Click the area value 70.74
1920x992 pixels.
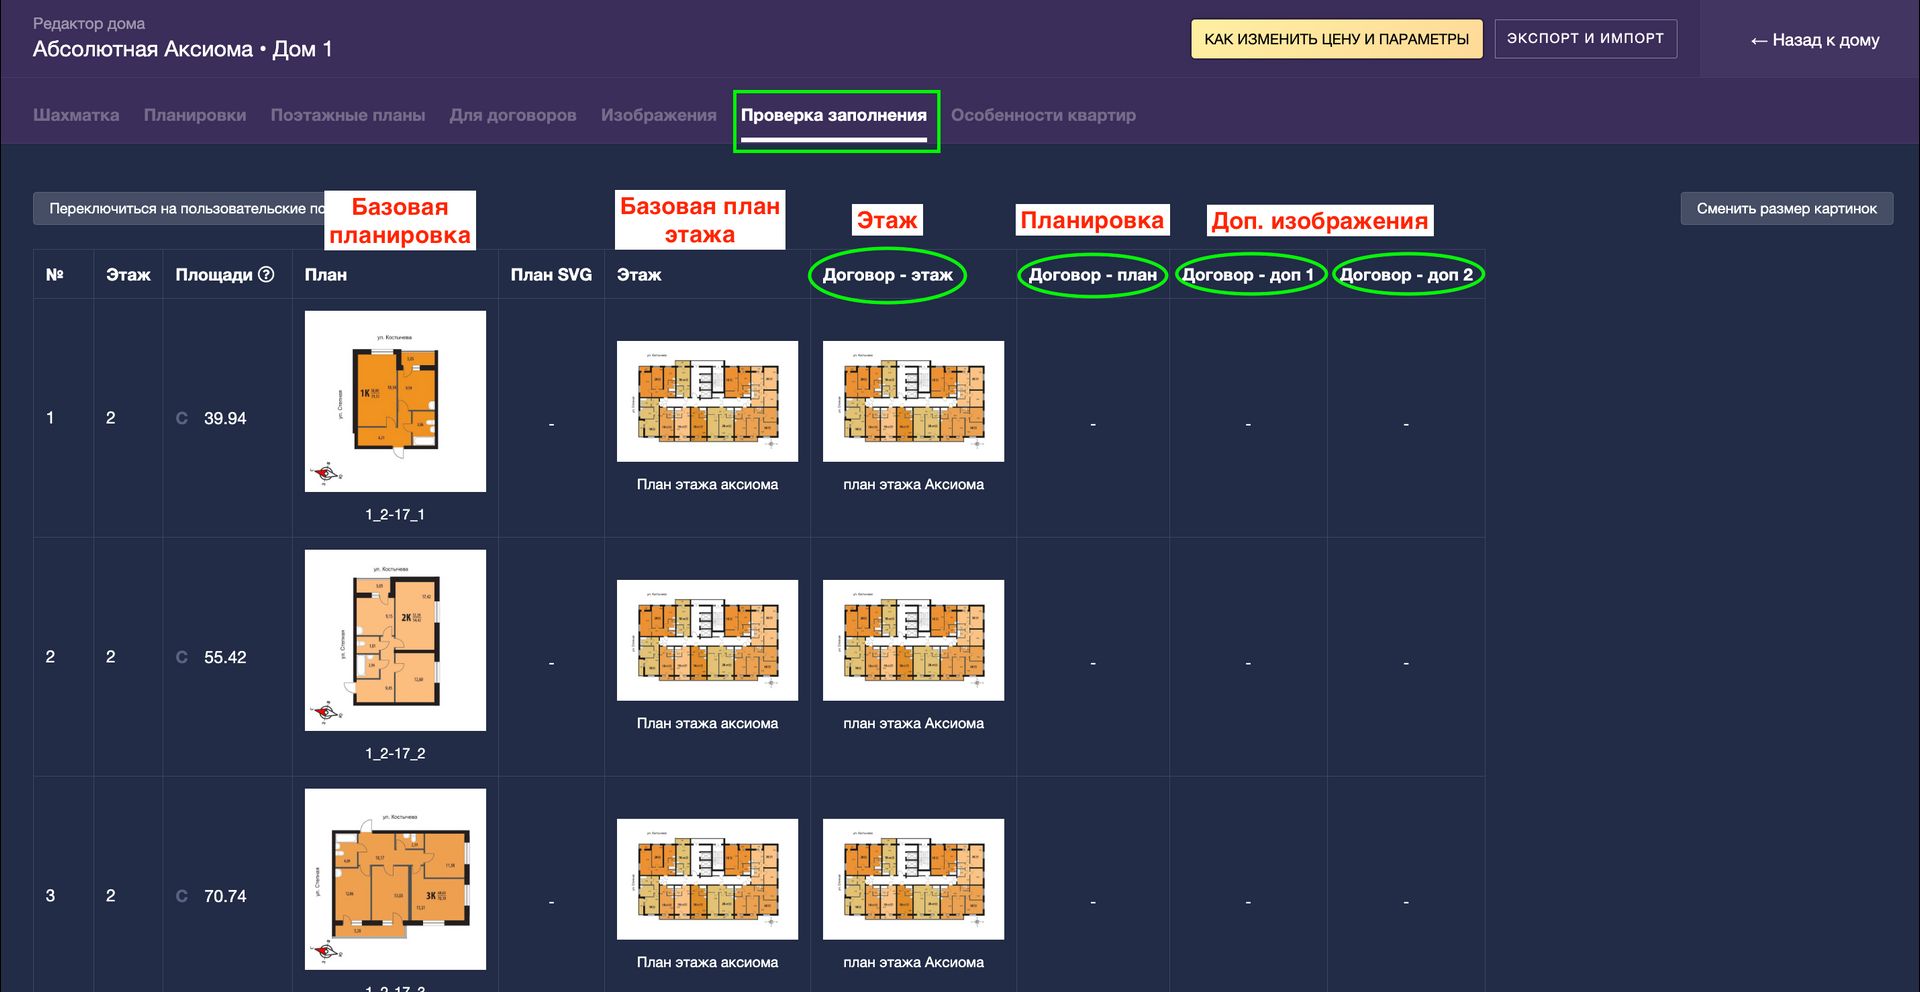(225, 896)
